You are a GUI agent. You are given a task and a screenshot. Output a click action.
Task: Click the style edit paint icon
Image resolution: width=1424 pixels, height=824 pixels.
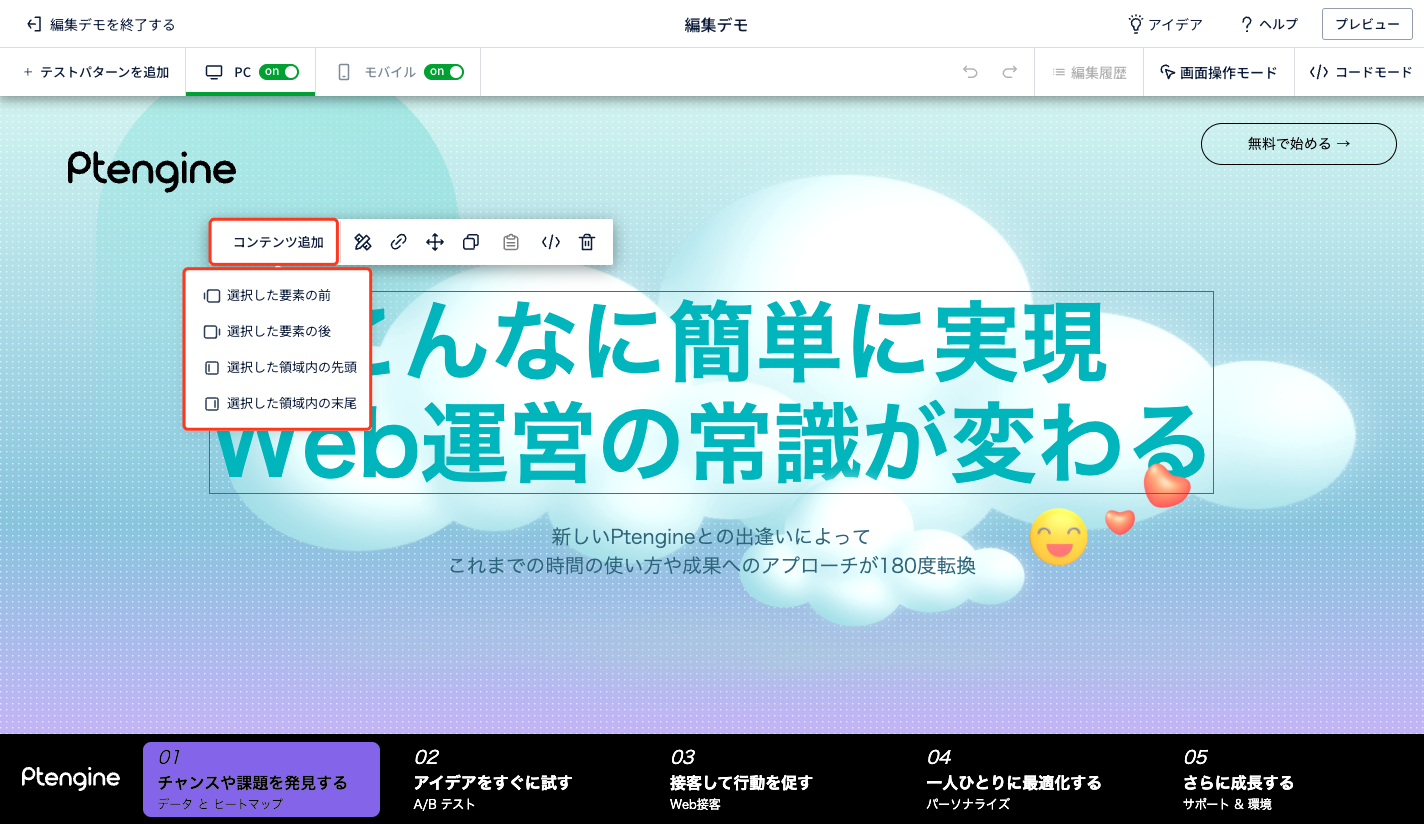pos(363,242)
